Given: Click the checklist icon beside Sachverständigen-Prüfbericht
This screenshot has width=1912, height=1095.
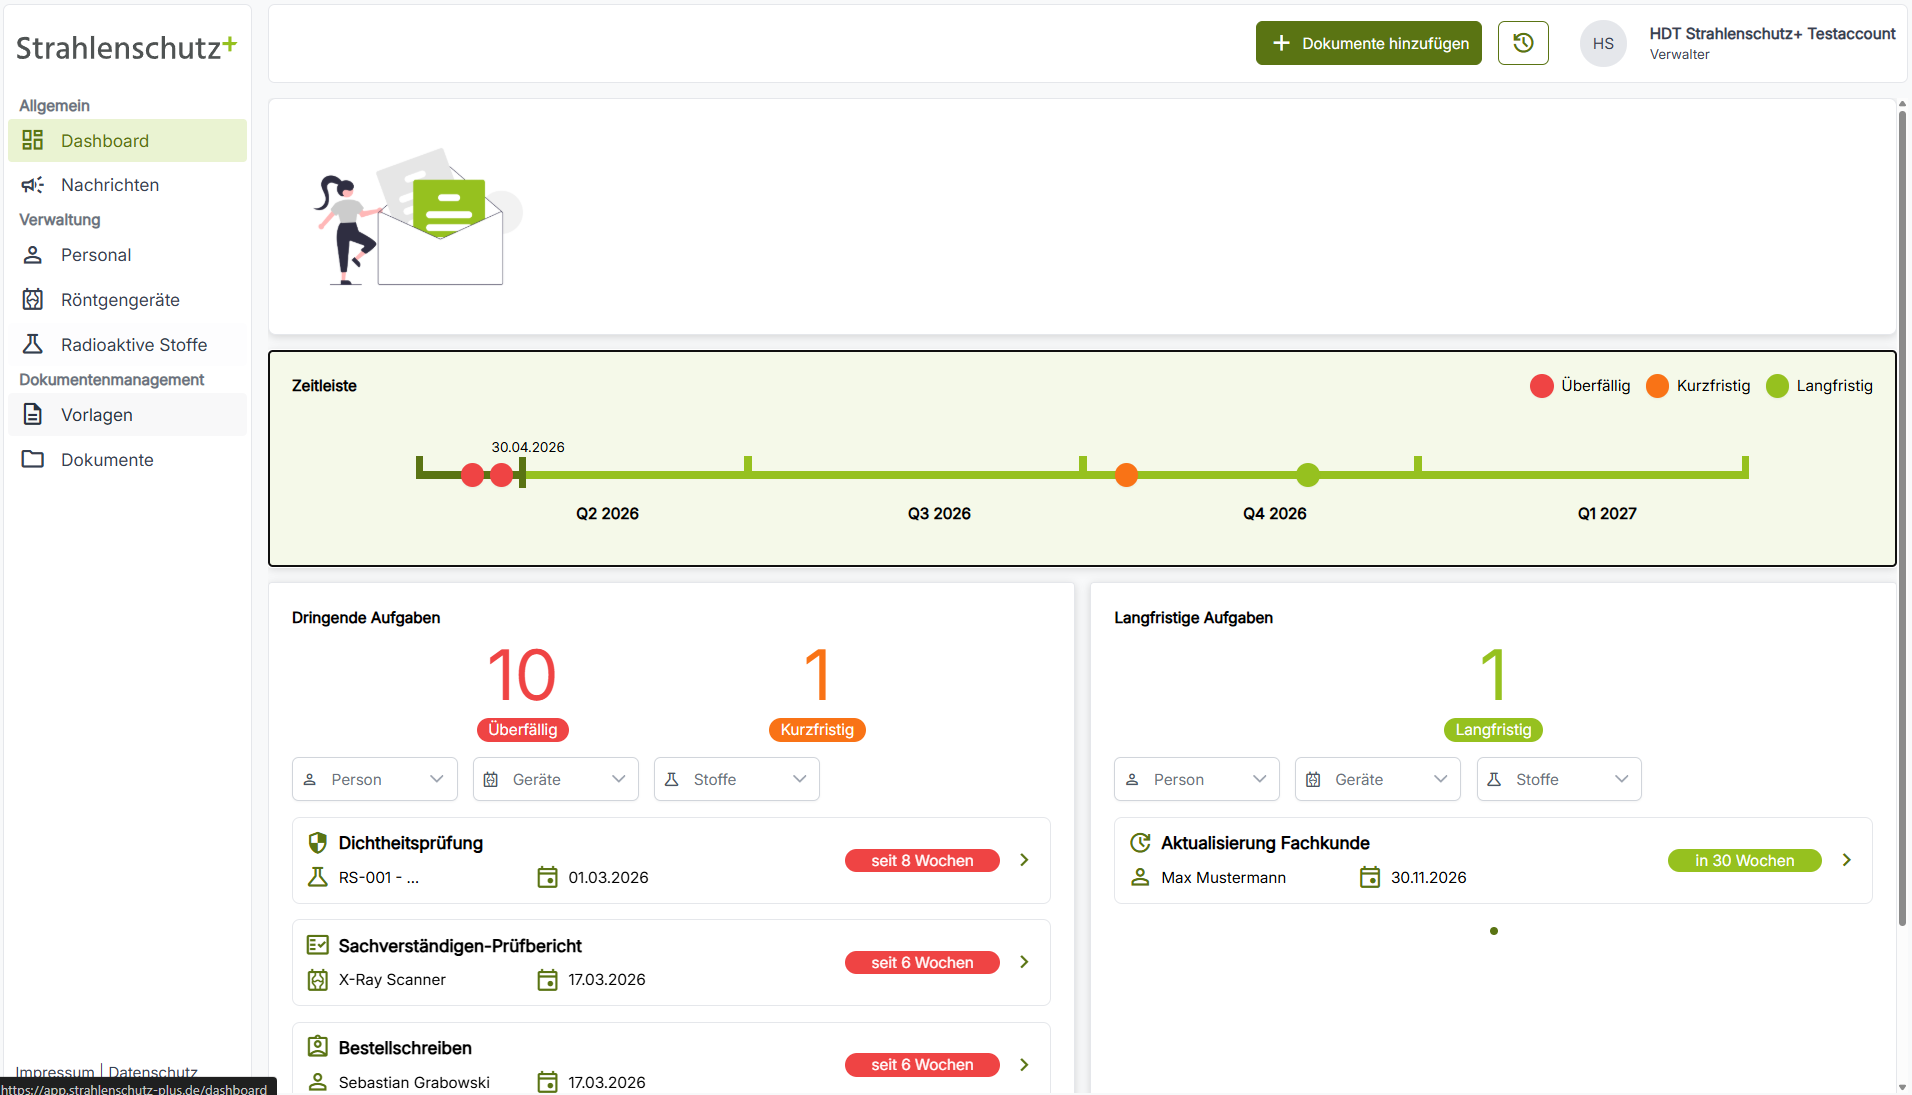Looking at the screenshot, I should [x=318, y=945].
